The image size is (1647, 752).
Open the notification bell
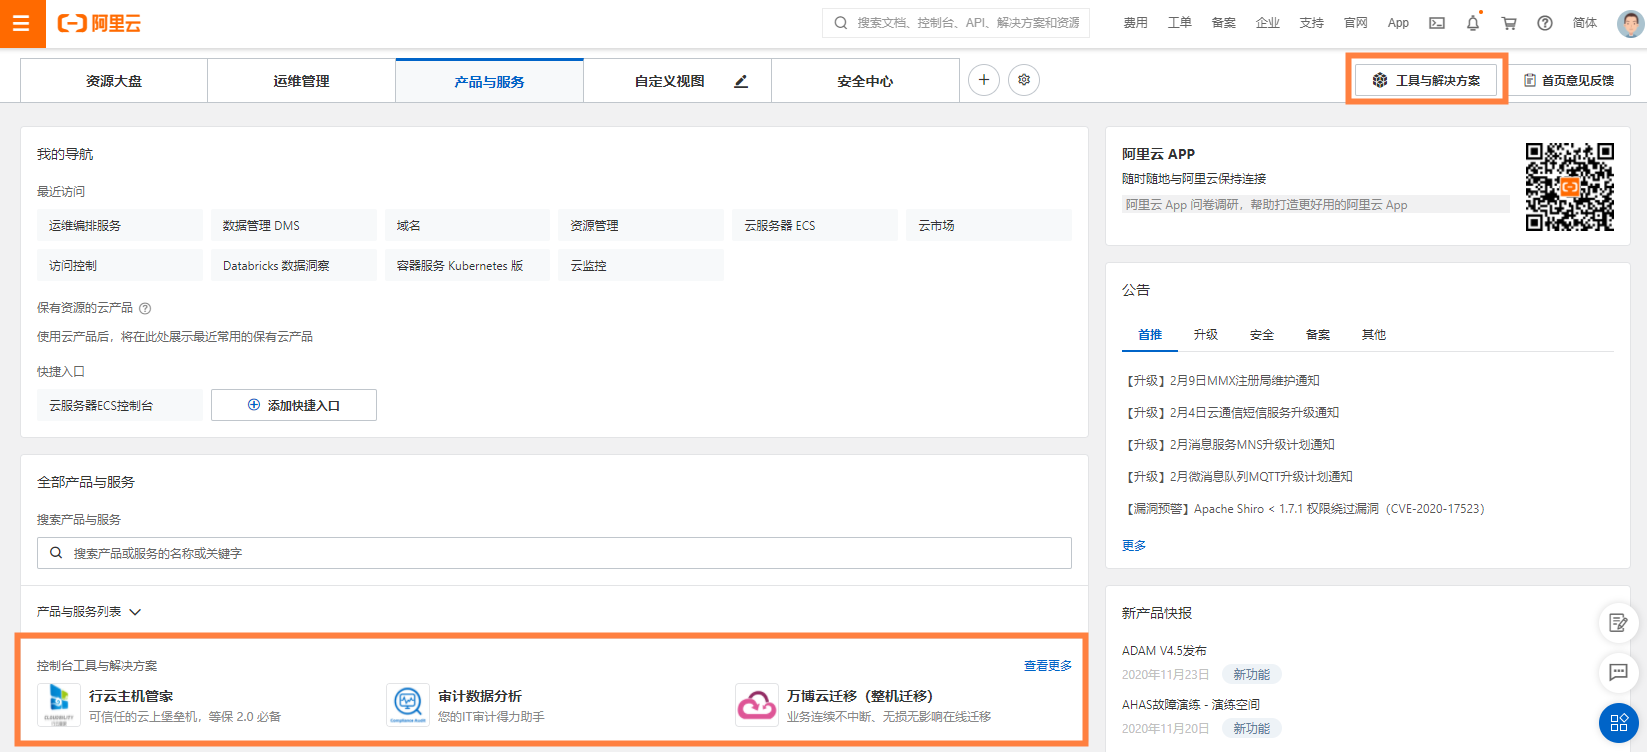coord(1473,23)
